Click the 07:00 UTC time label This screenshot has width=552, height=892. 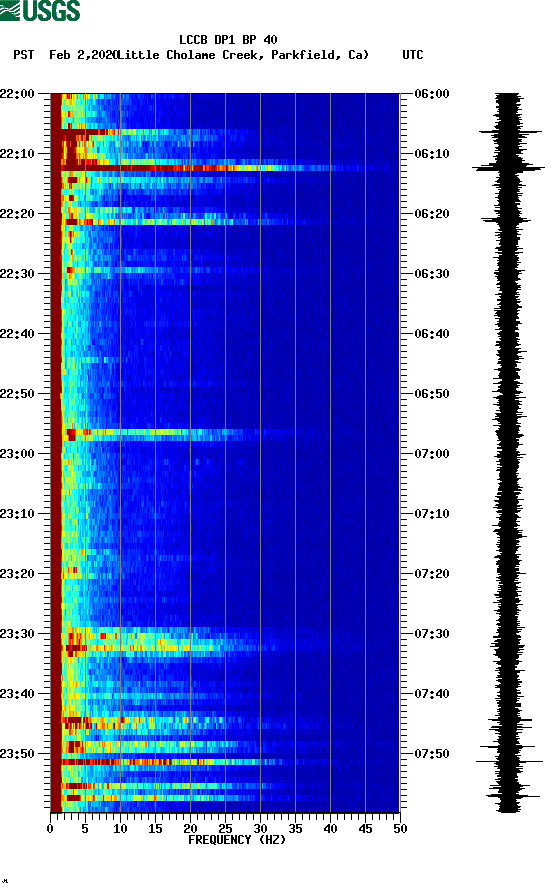coord(432,454)
